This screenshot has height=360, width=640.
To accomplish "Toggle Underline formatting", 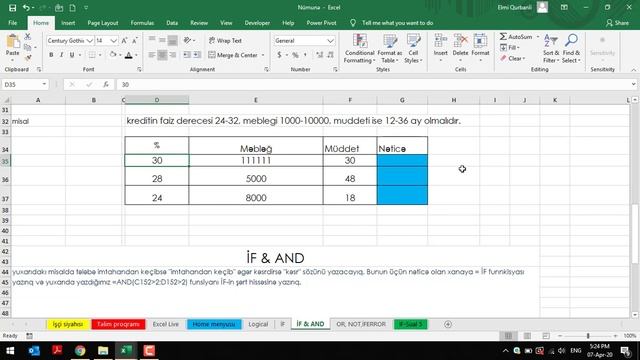I will coord(72,55).
